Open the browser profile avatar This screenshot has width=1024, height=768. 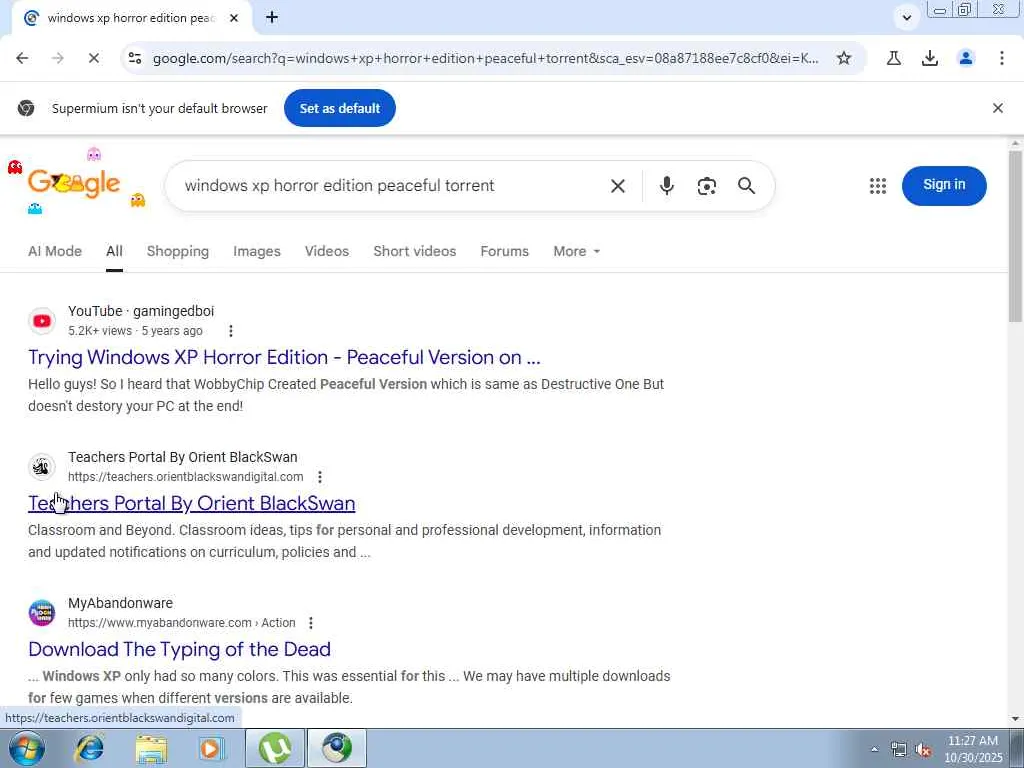(x=966, y=58)
